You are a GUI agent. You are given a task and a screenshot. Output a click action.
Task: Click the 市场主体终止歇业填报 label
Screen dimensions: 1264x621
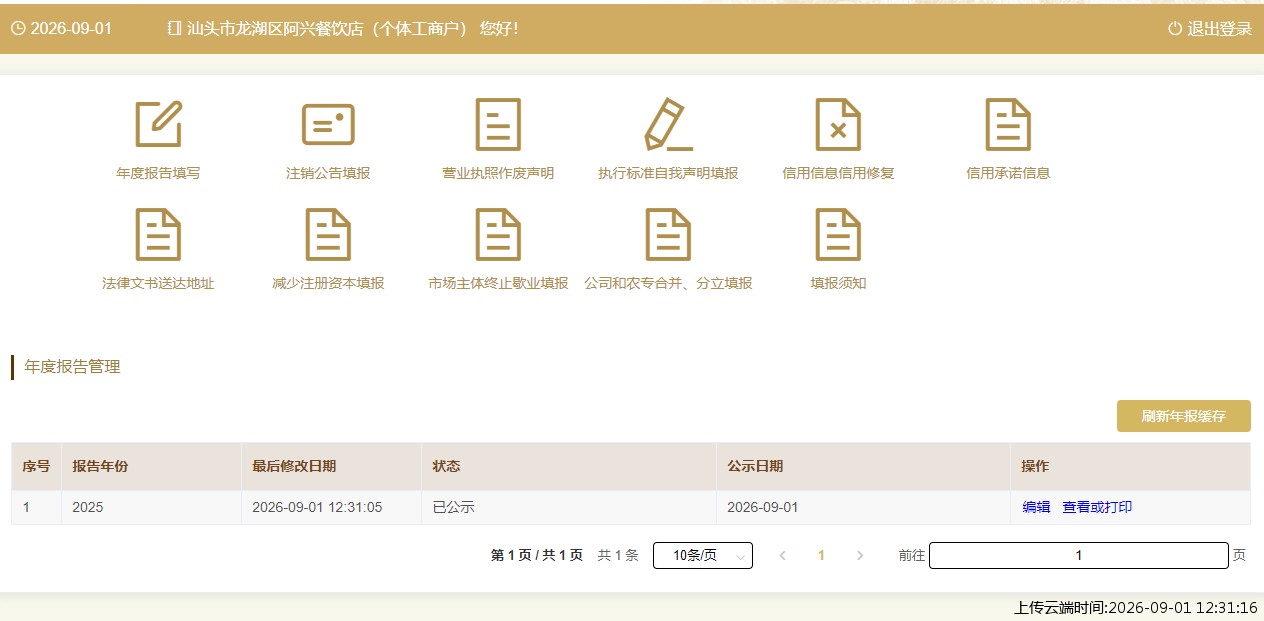pyautogui.click(x=498, y=283)
